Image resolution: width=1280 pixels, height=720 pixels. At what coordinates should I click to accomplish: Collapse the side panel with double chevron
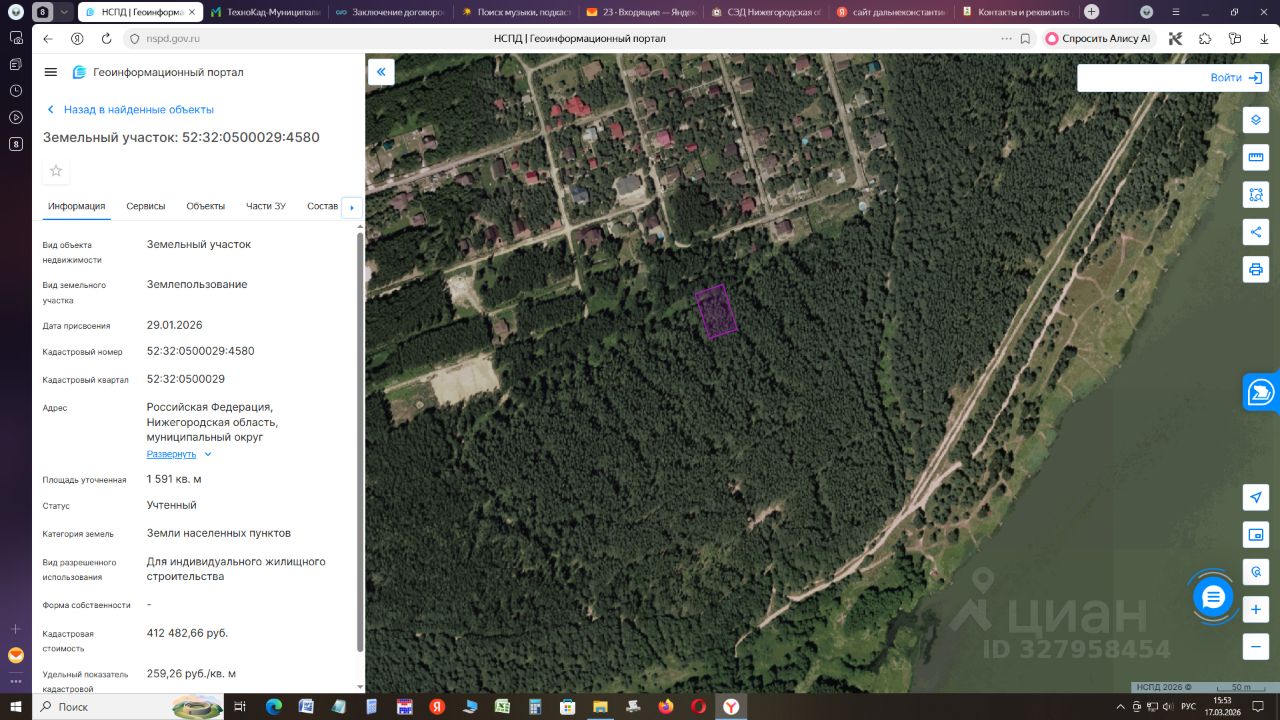point(381,72)
